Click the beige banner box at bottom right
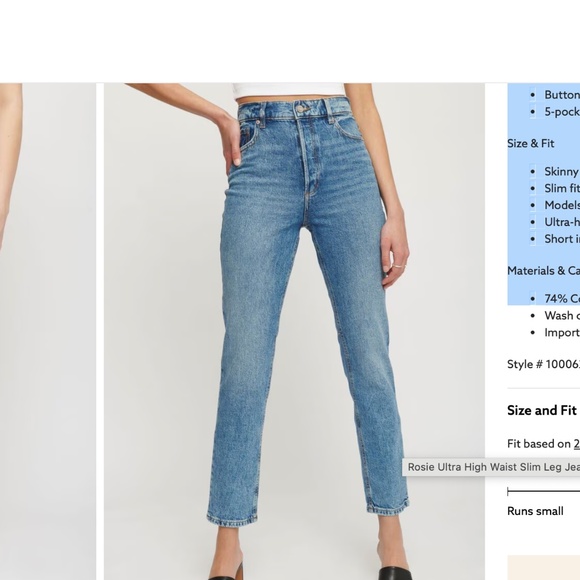Image resolution: width=580 pixels, height=580 pixels. point(543,567)
